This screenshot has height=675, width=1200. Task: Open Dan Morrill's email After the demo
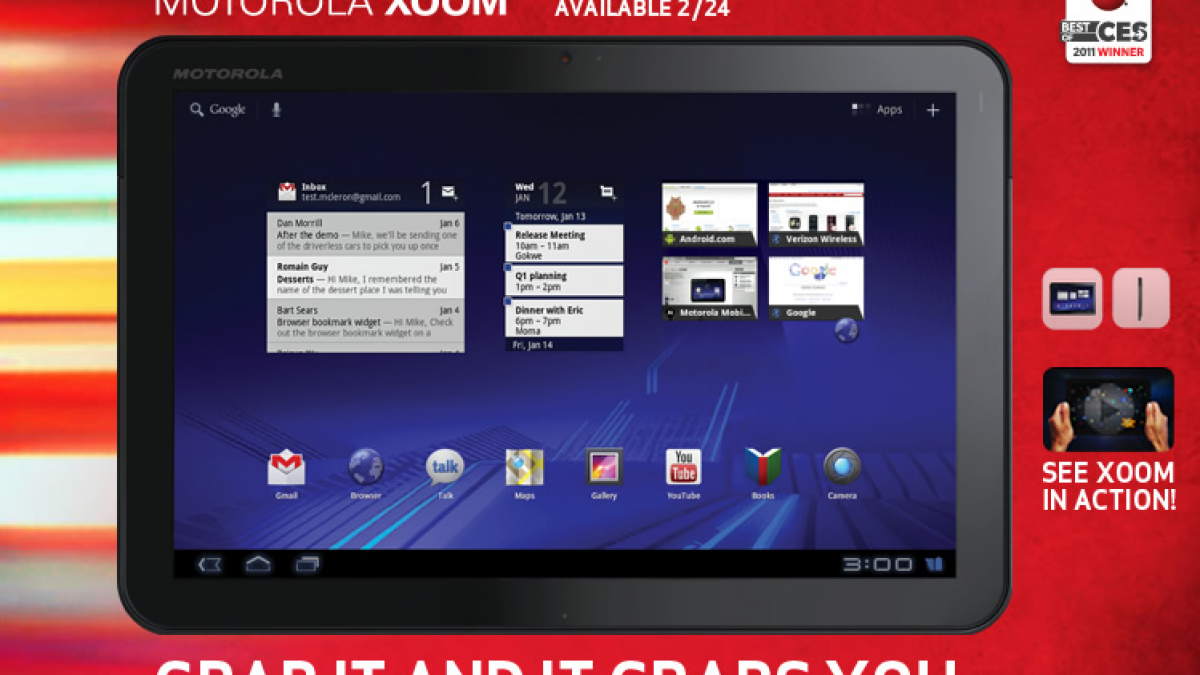[x=365, y=234]
